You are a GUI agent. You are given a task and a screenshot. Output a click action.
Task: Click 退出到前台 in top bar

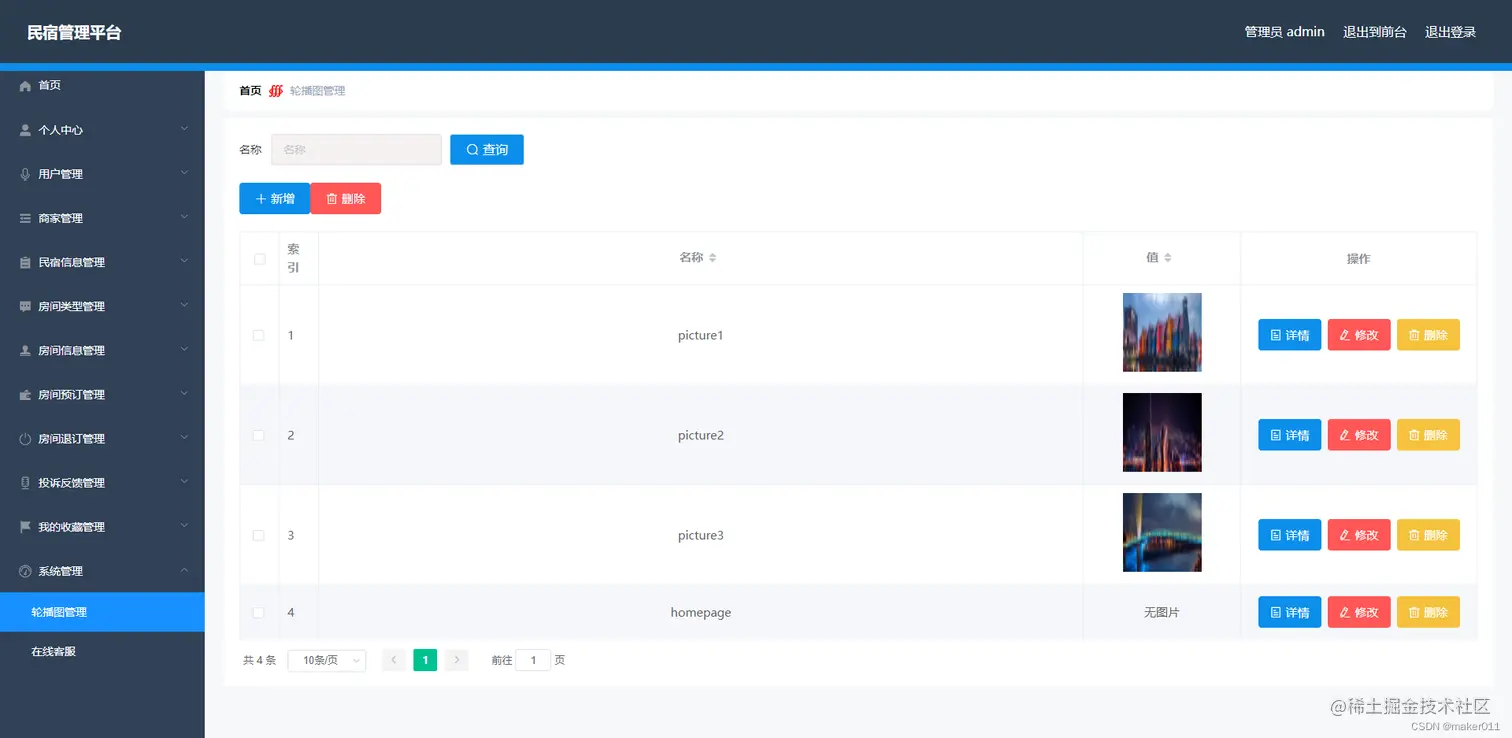pyautogui.click(x=1375, y=32)
